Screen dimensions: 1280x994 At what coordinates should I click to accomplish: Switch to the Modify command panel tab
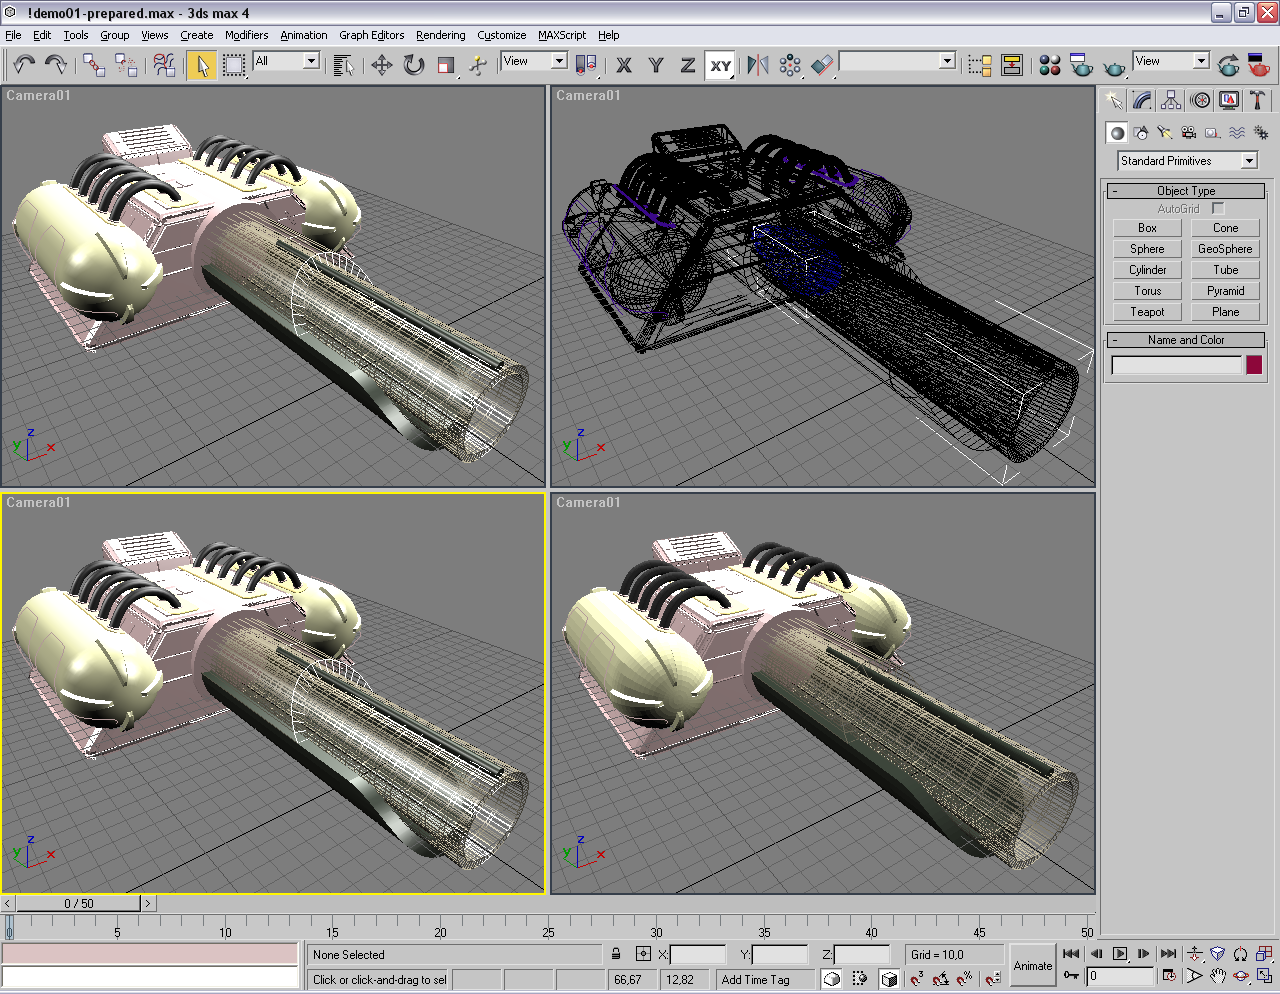coord(1142,100)
